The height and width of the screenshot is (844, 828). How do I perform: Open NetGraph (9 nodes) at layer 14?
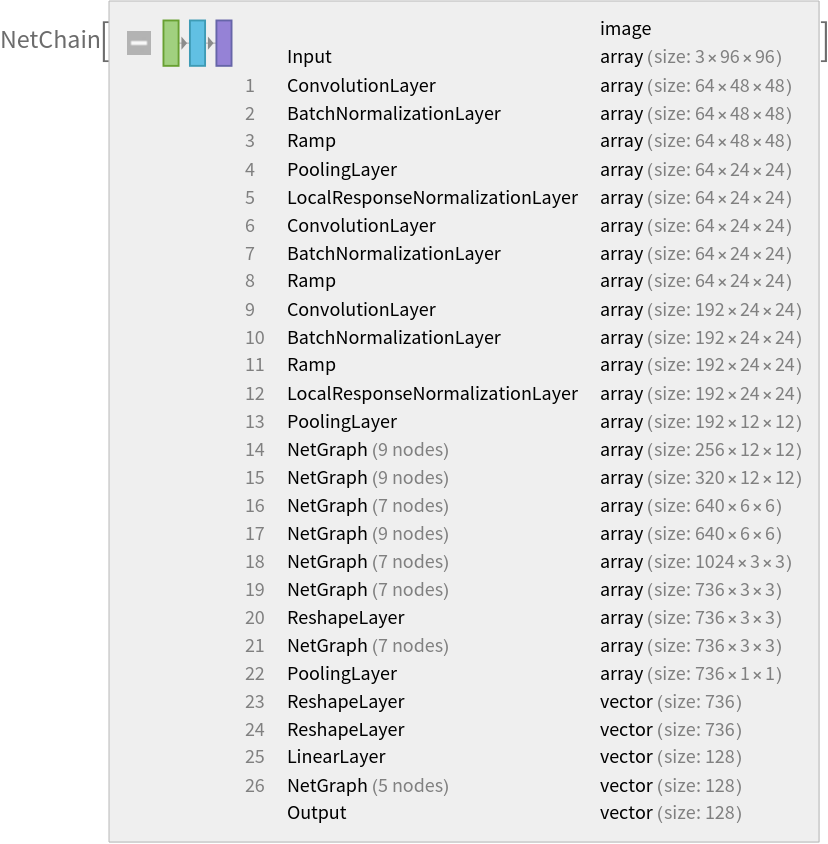pos(367,450)
